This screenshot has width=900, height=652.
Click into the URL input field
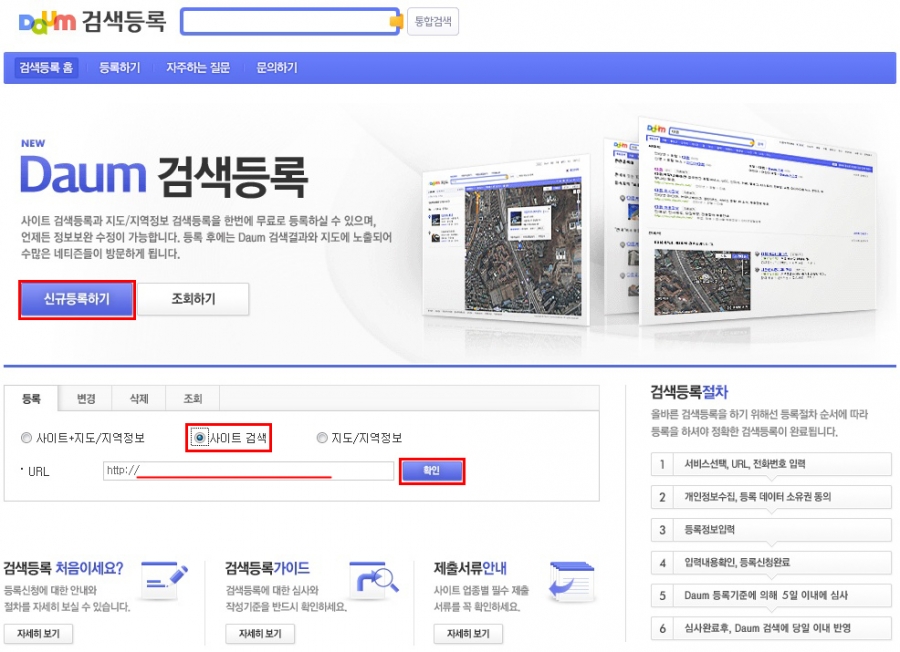coord(248,471)
